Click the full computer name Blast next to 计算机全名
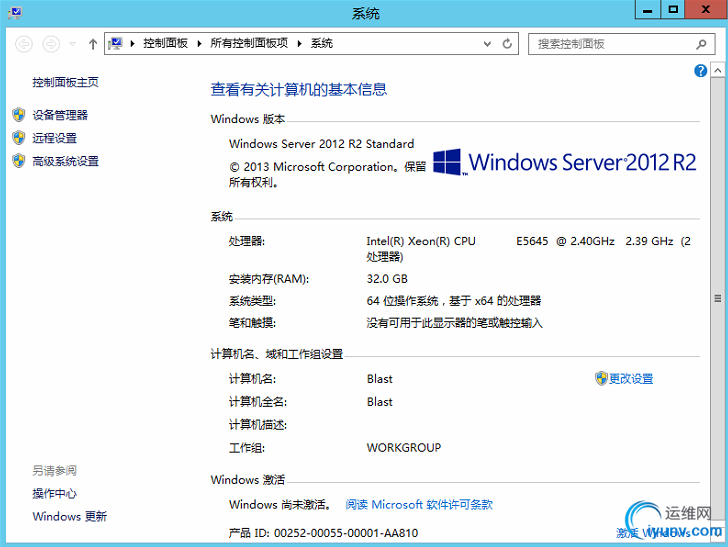The image size is (728, 547). click(380, 402)
